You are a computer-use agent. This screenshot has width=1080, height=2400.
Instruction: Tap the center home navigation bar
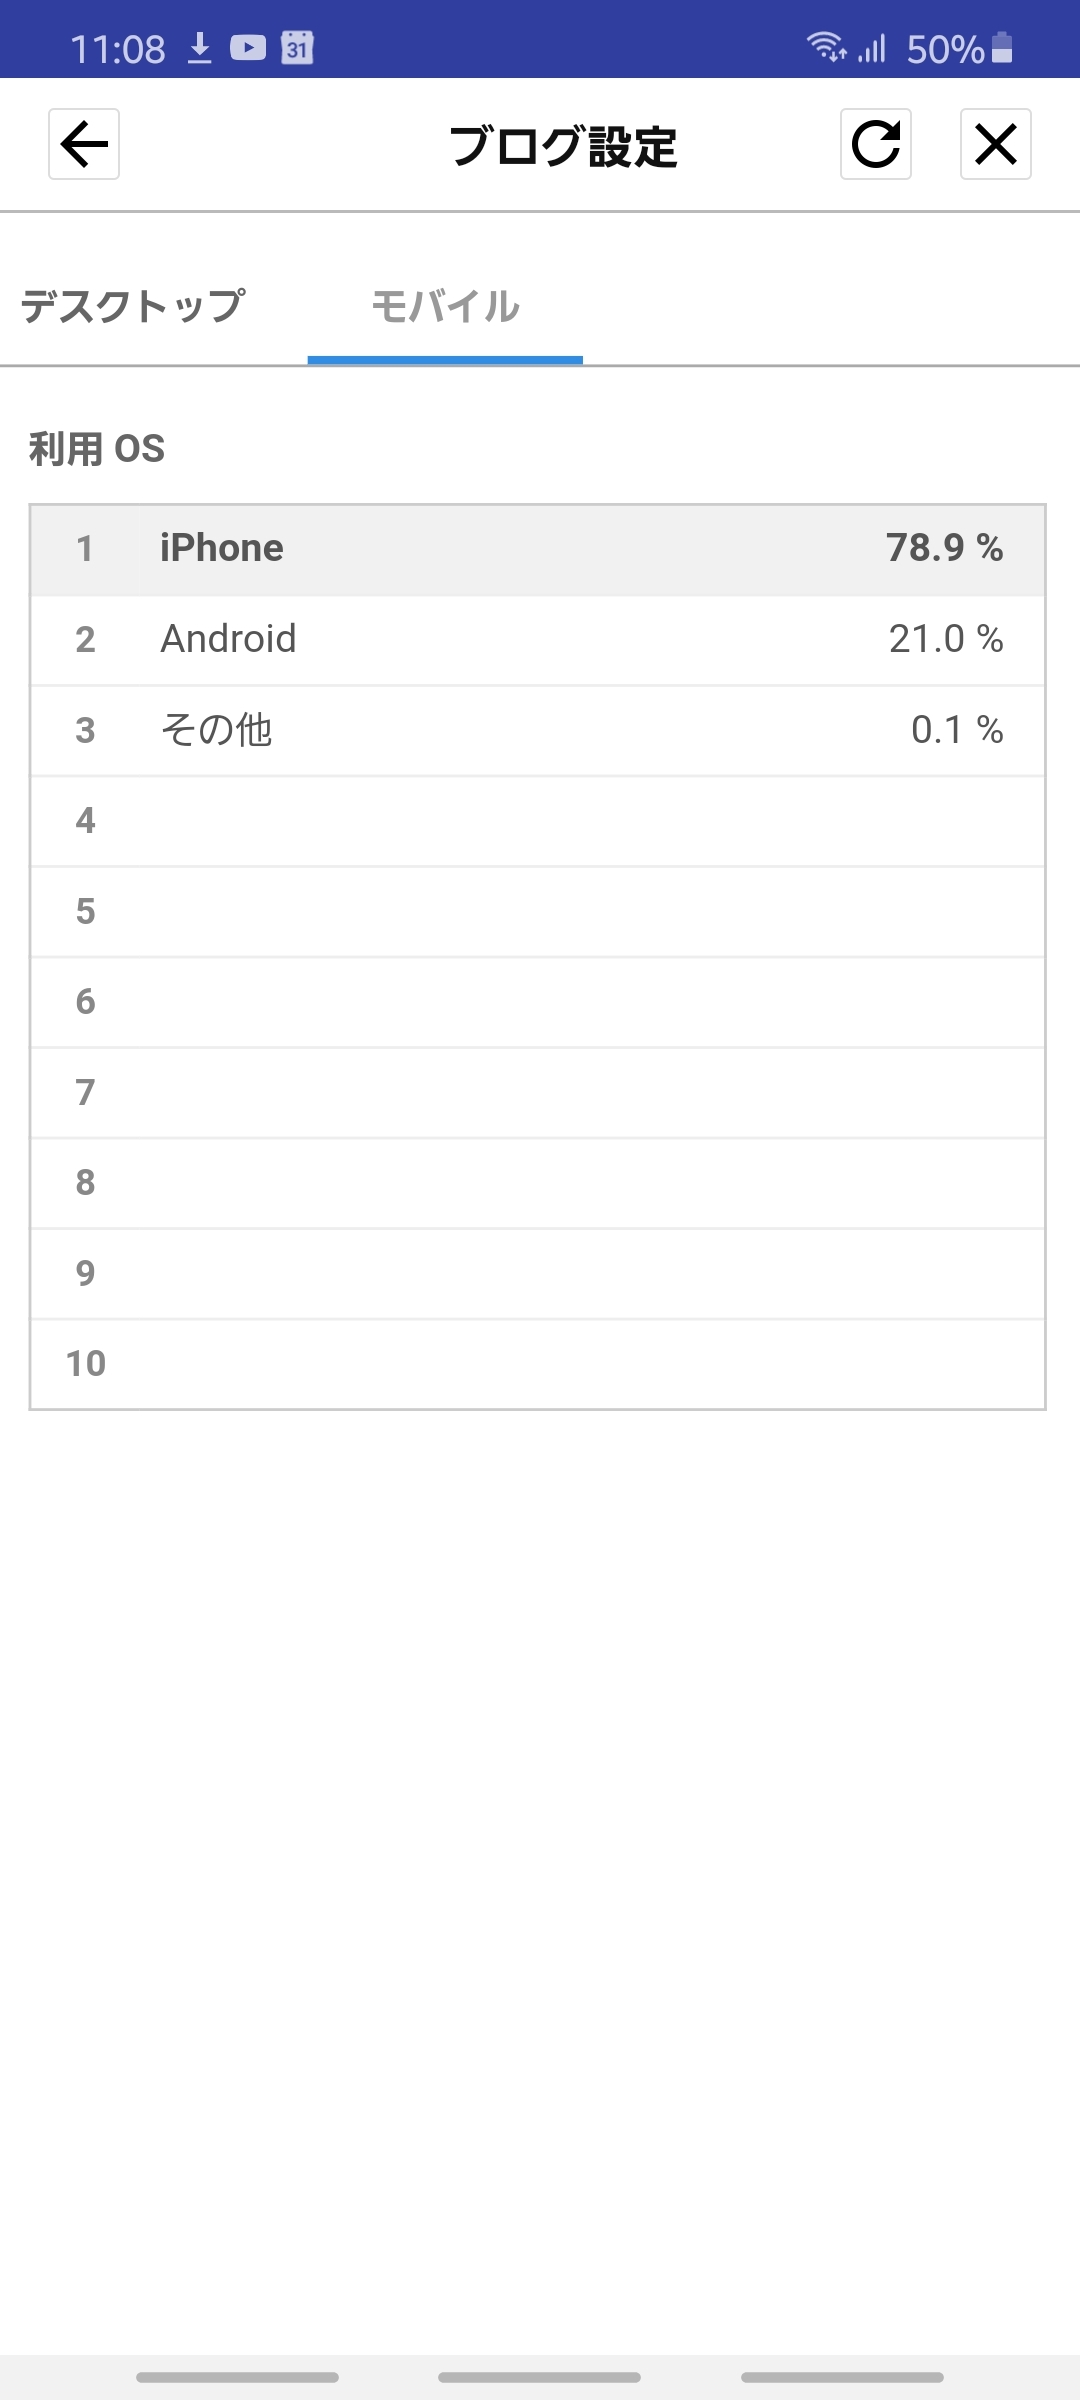coord(539,2377)
